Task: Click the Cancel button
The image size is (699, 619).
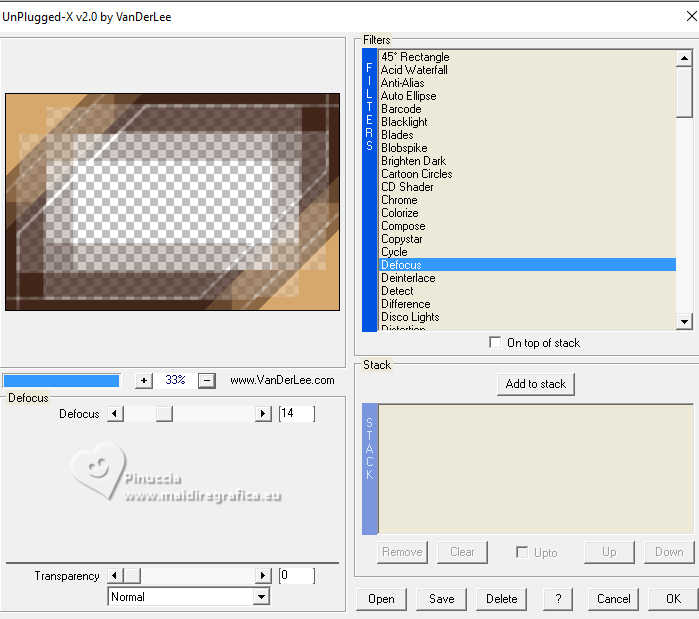Action: (613, 599)
